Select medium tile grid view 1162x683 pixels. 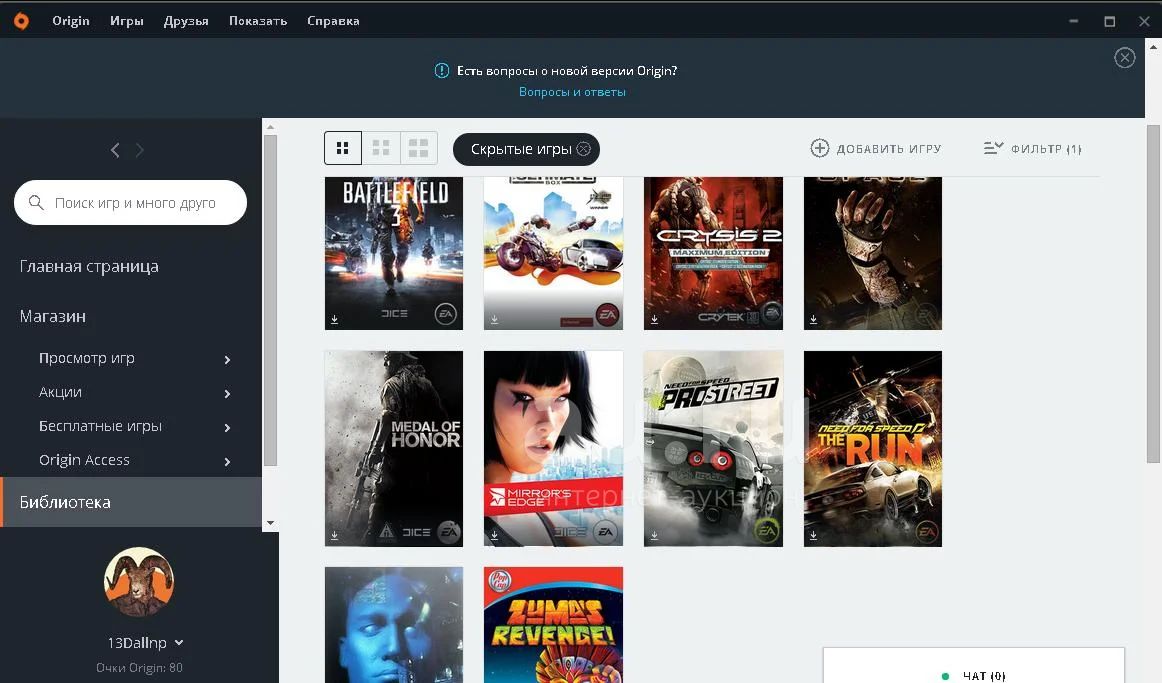click(381, 148)
